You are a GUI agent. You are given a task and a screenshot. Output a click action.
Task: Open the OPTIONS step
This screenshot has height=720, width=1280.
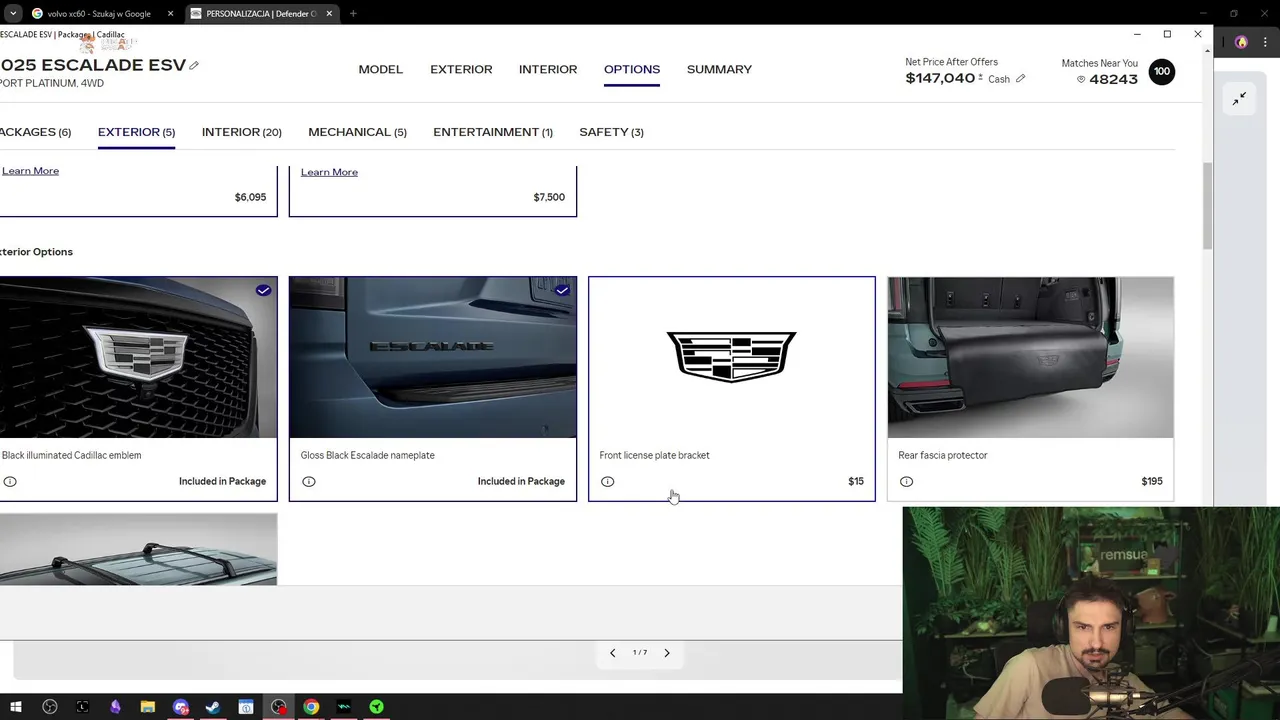[x=632, y=70]
